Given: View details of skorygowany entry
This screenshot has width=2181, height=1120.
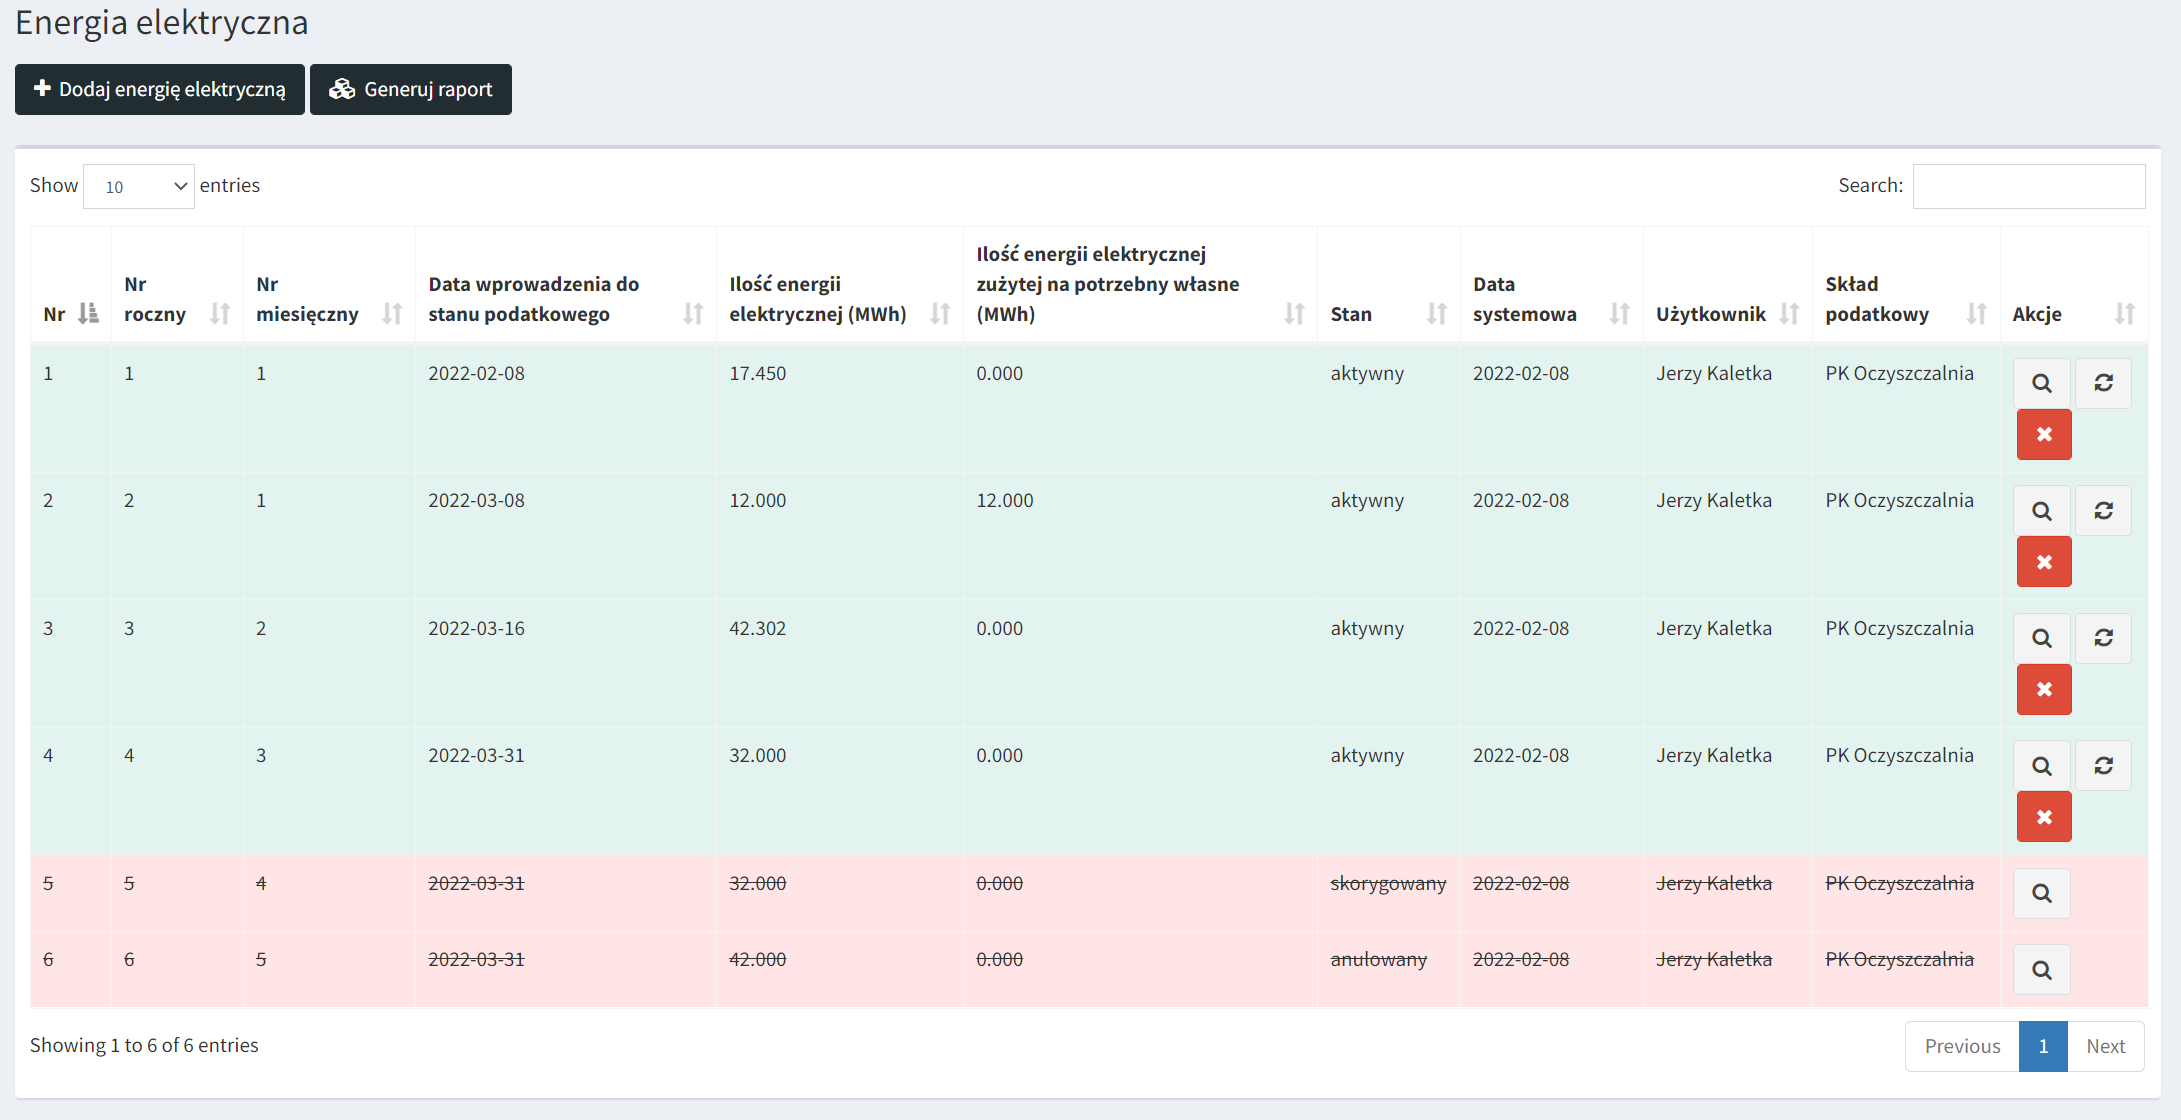Looking at the screenshot, I should pyautogui.click(x=2041, y=893).
